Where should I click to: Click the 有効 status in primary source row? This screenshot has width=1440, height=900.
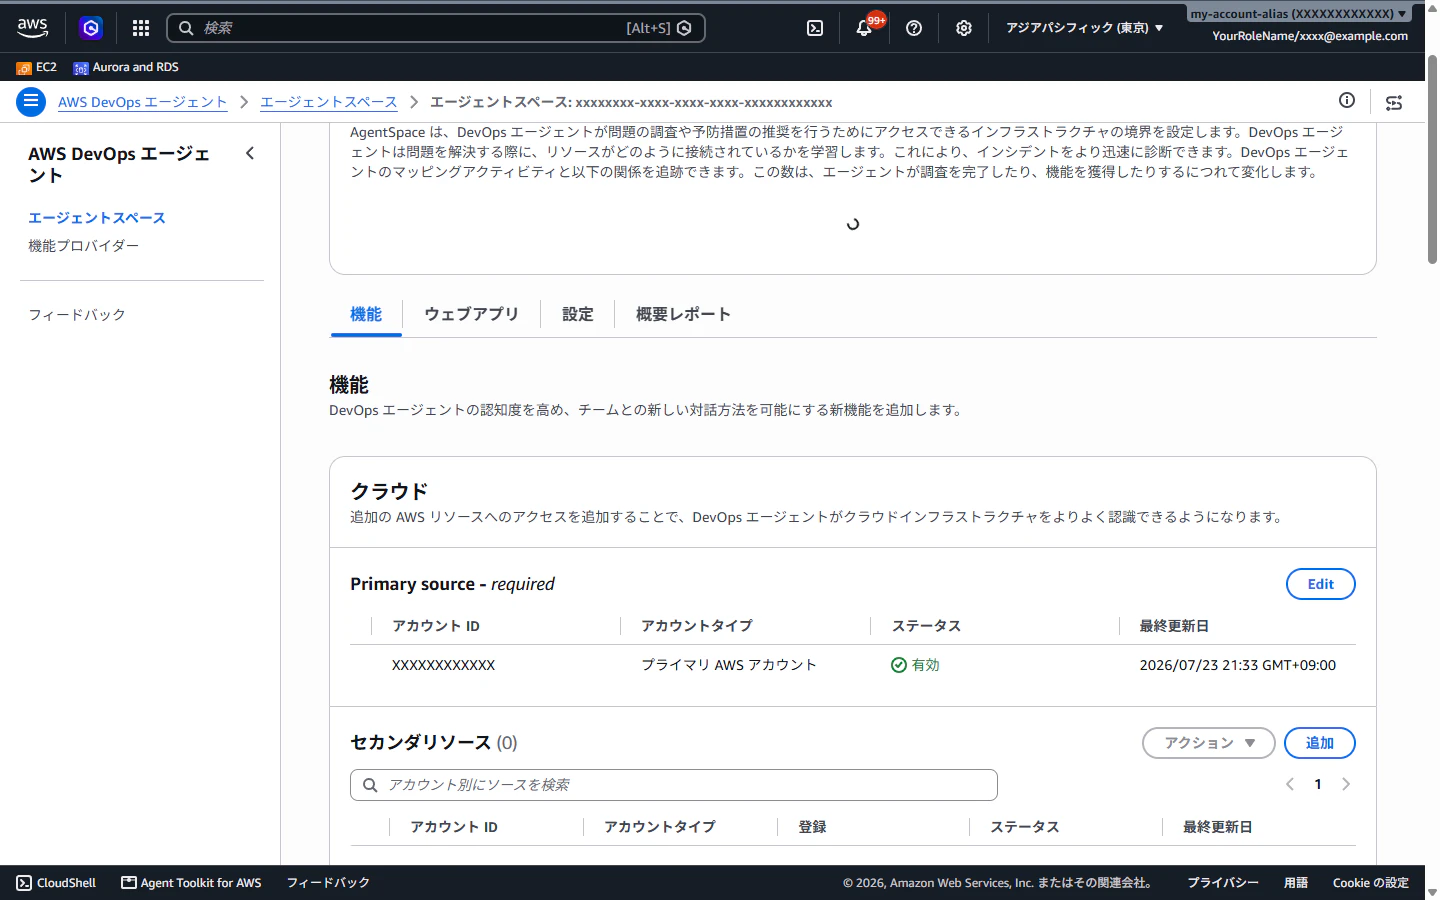tap(915, 665)
